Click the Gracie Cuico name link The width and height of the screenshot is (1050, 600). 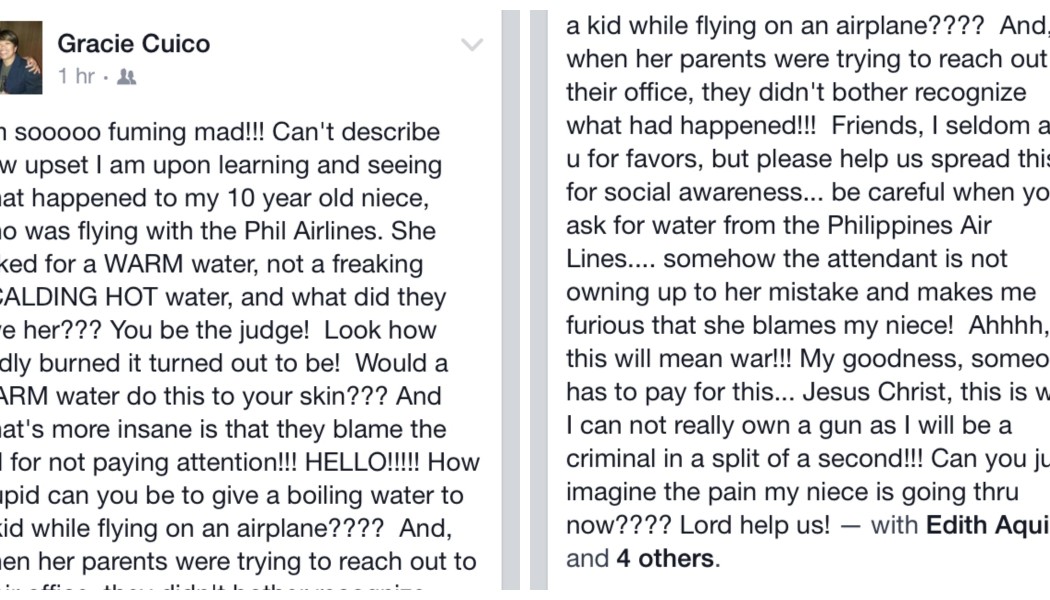click(x=134, y=44)
